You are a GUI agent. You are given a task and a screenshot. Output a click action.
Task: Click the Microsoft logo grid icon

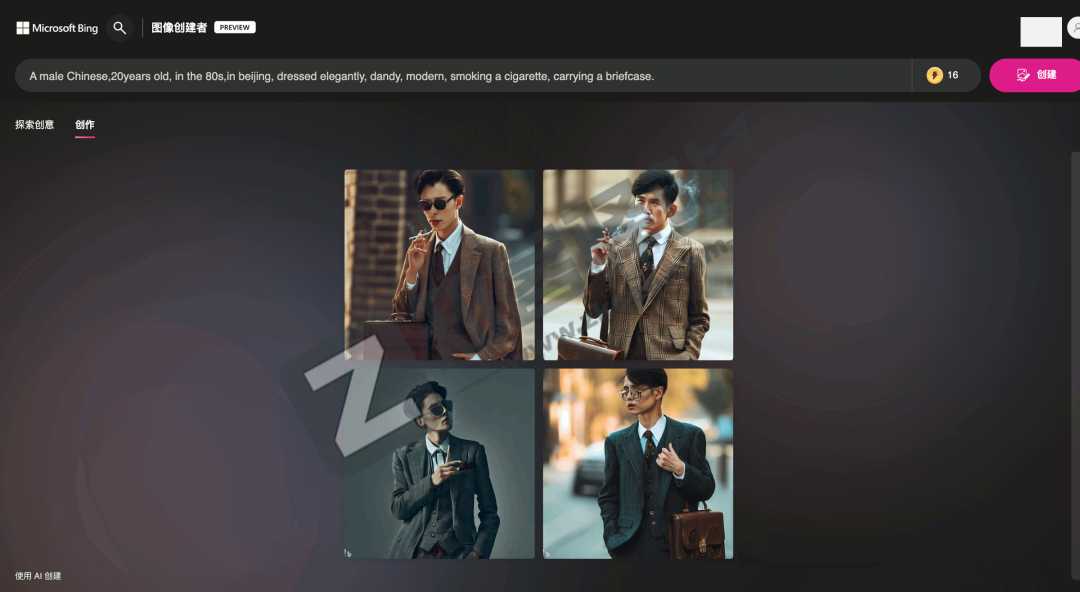coord(22,27)
